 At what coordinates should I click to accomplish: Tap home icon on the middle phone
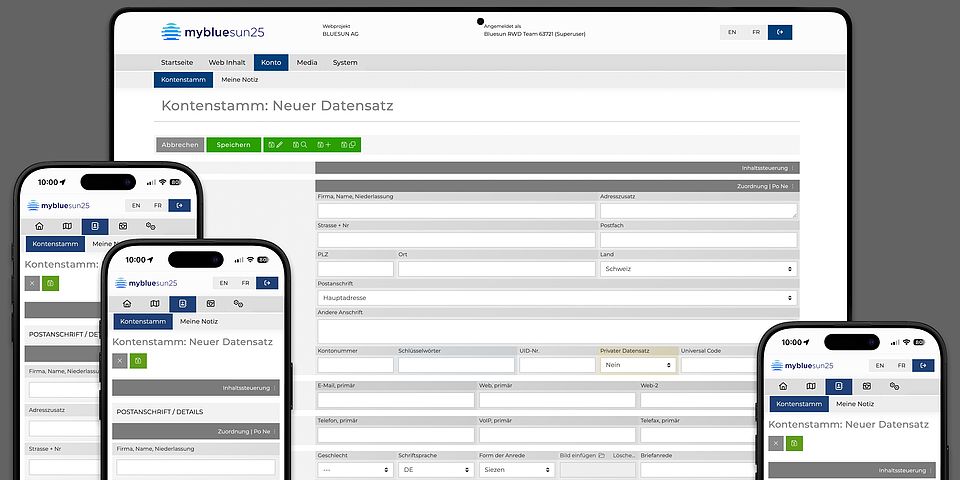click(x=127, y=304)
